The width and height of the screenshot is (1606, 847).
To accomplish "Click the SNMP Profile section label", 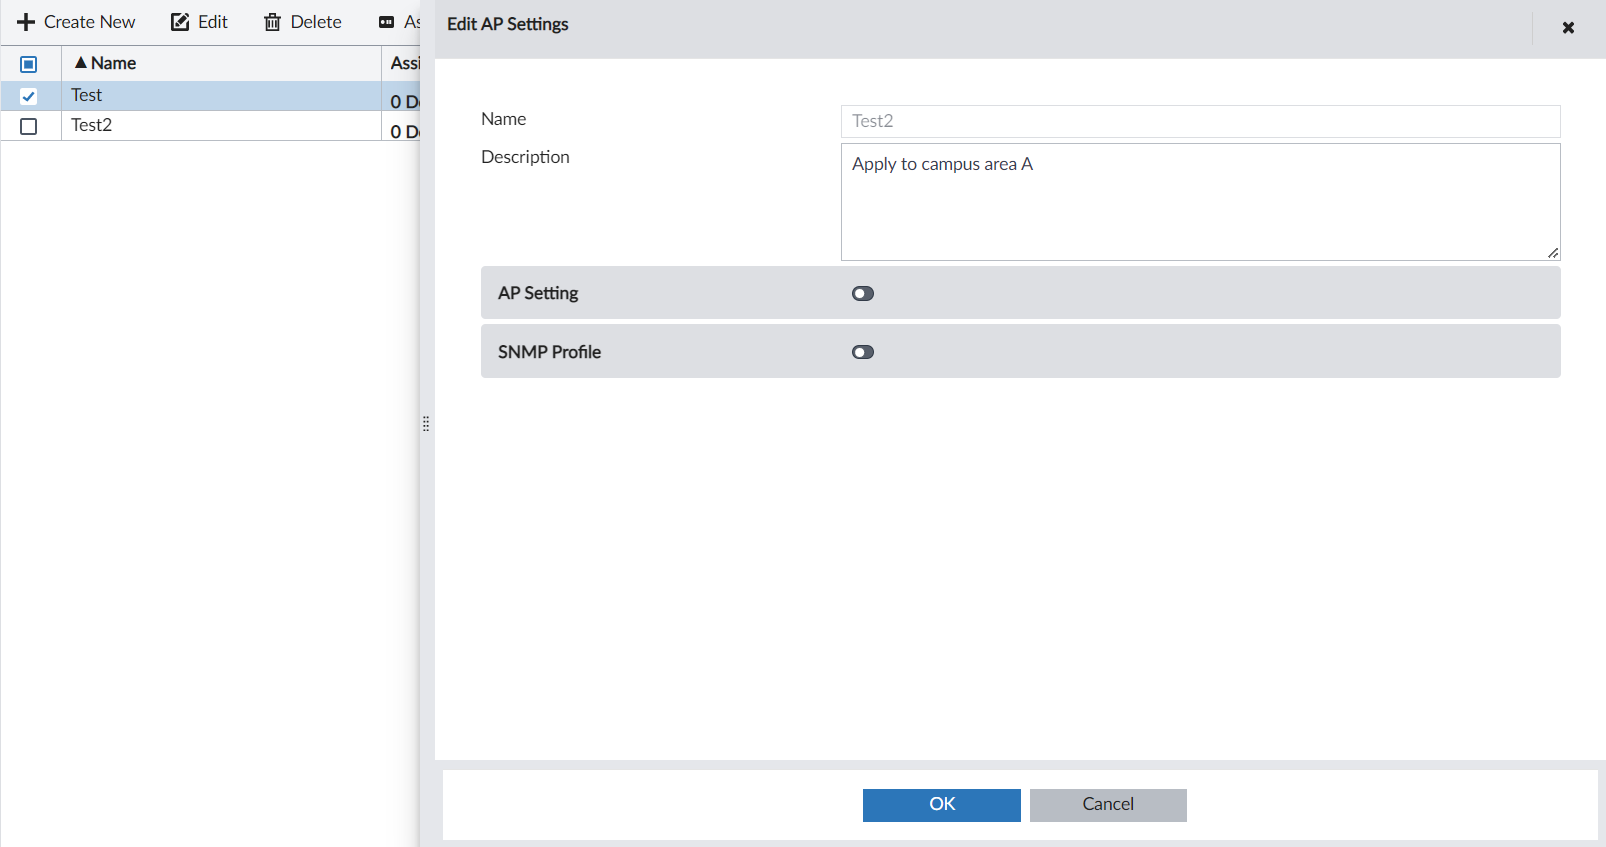I will pos(550,352).
